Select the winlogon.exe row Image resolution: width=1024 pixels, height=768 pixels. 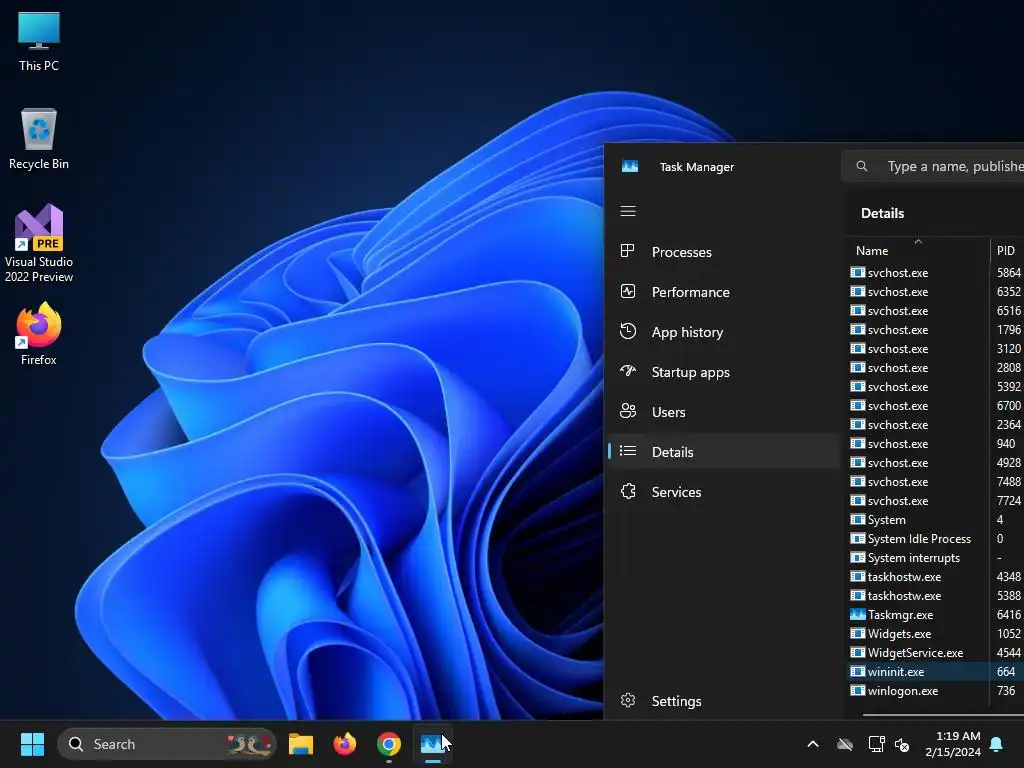click(935, 690)
